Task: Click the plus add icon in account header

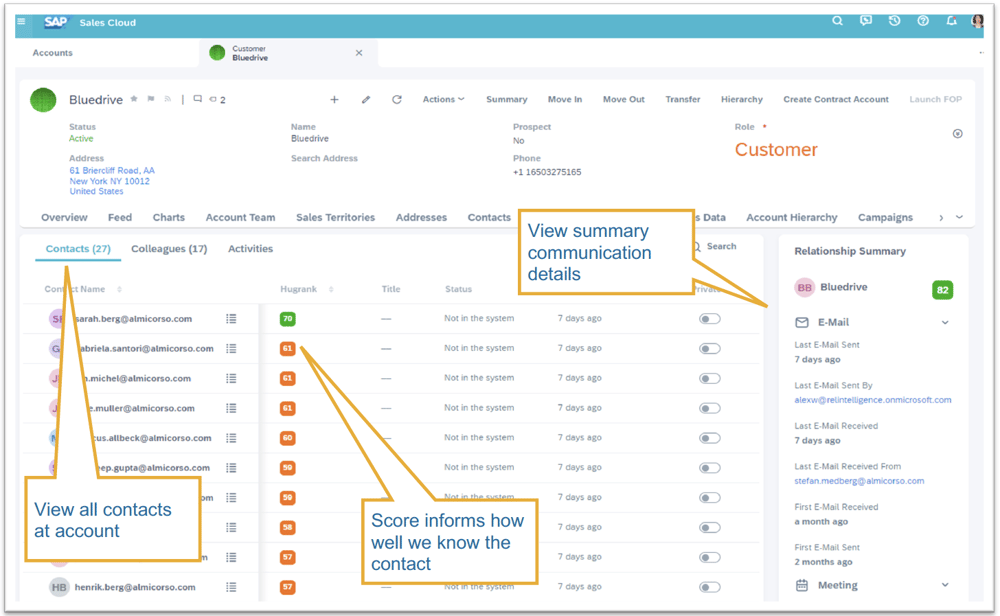Action: point(334,99)
